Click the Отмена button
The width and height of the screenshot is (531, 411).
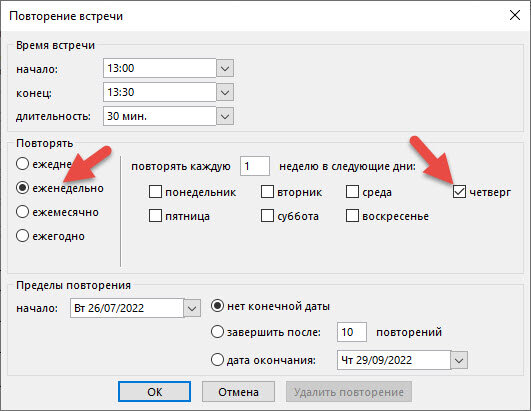point(238,392)
